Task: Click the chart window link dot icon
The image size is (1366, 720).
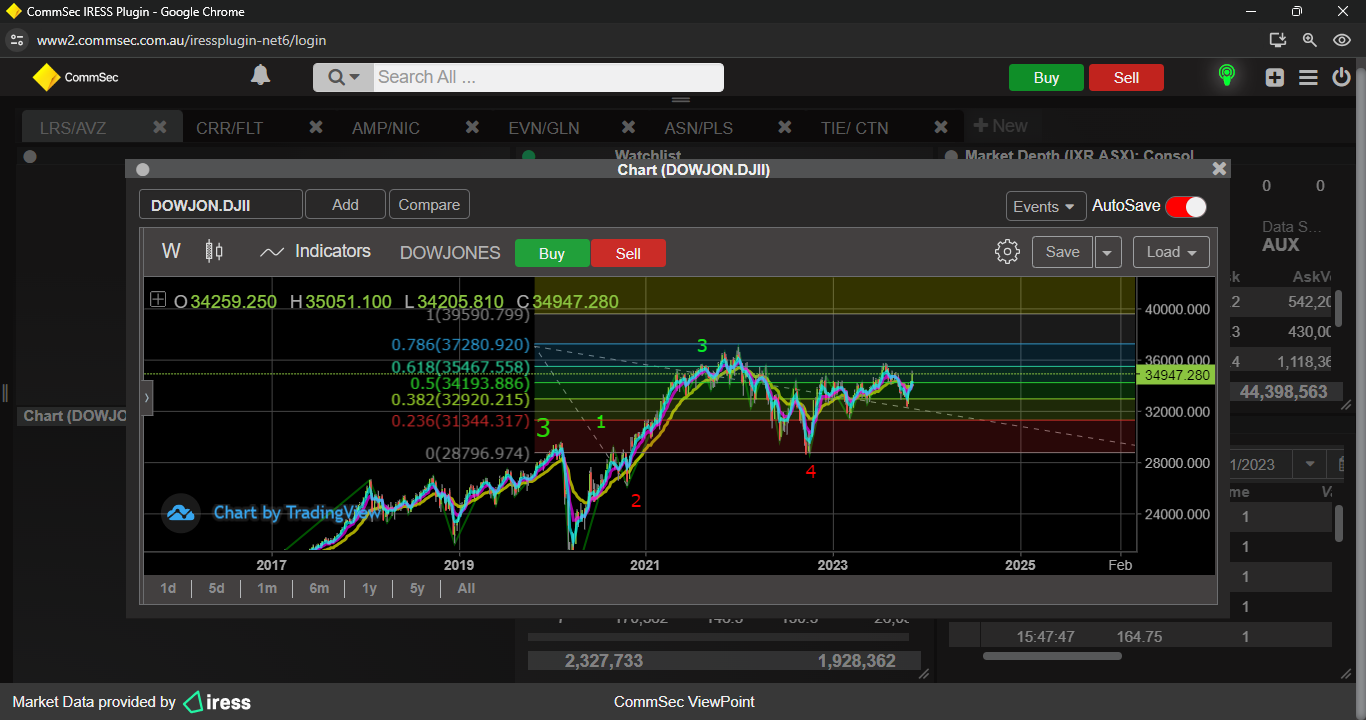Action: point(142,170)
